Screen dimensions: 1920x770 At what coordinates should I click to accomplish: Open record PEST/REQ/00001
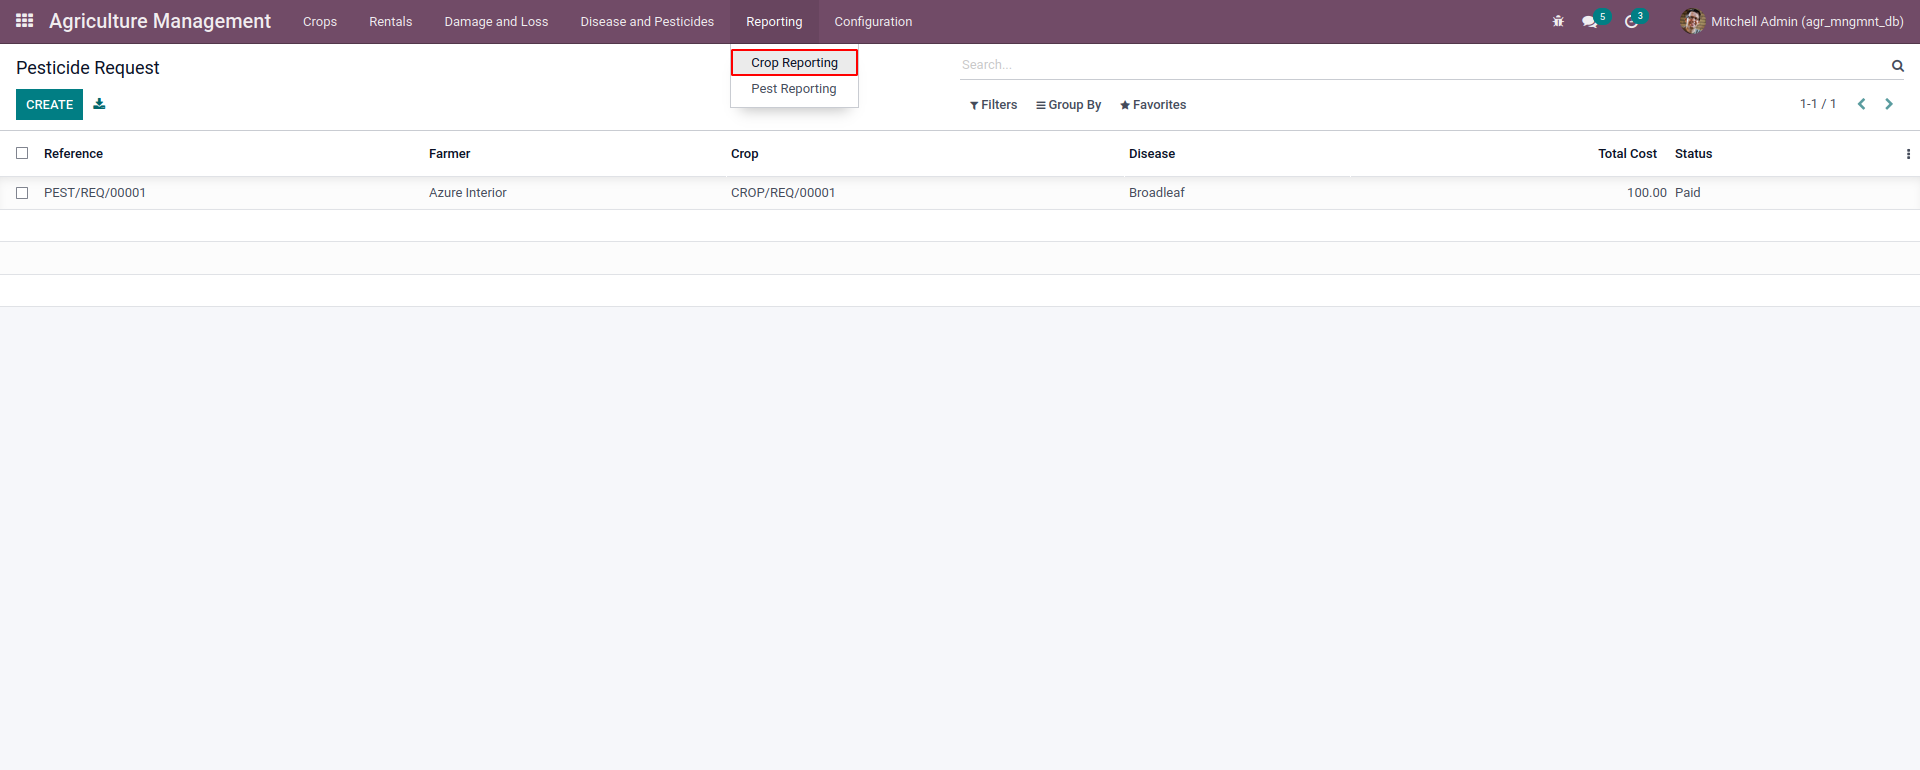point(95,193)
